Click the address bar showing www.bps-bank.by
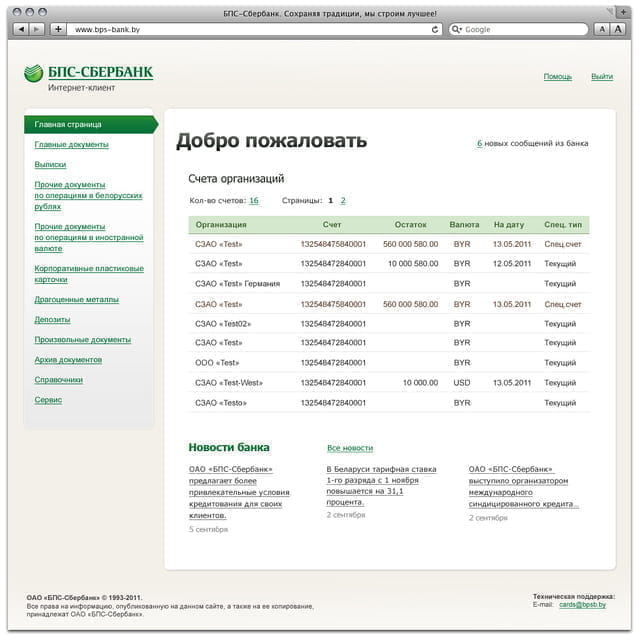The height and width of the screenshot is (642, 640). point(254,29)
